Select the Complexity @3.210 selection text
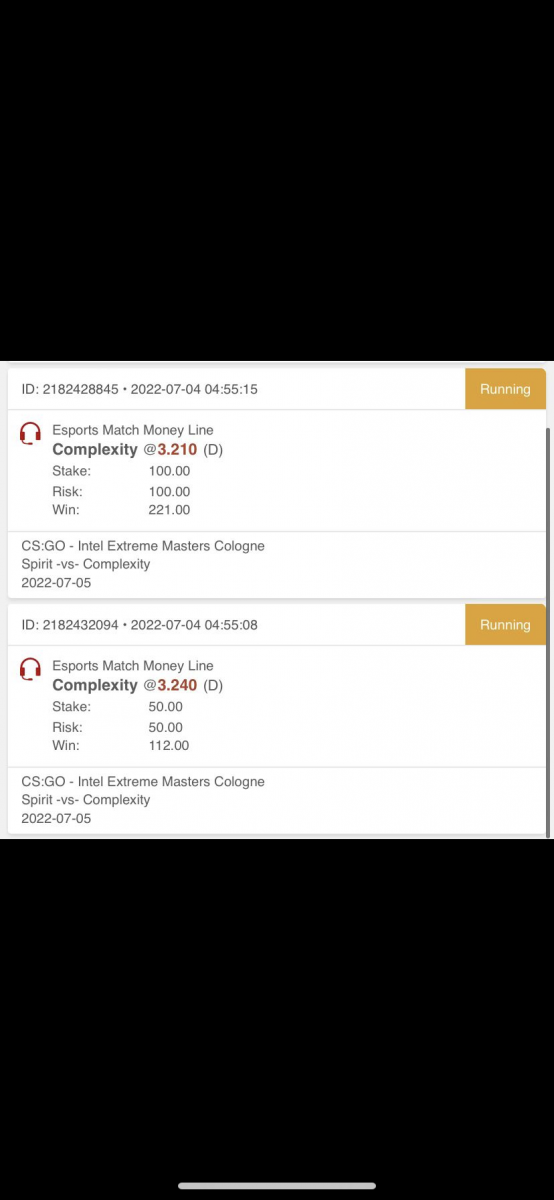 click(x=137, y=450)
